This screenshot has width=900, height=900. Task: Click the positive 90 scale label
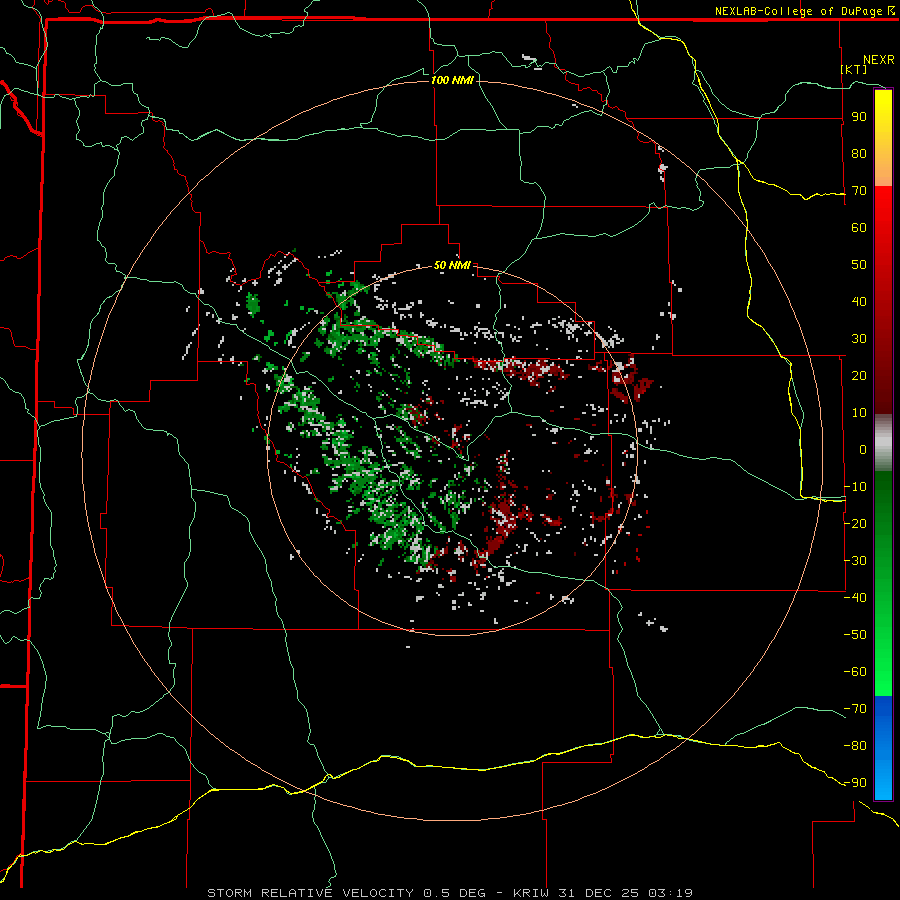pos(859,117)
